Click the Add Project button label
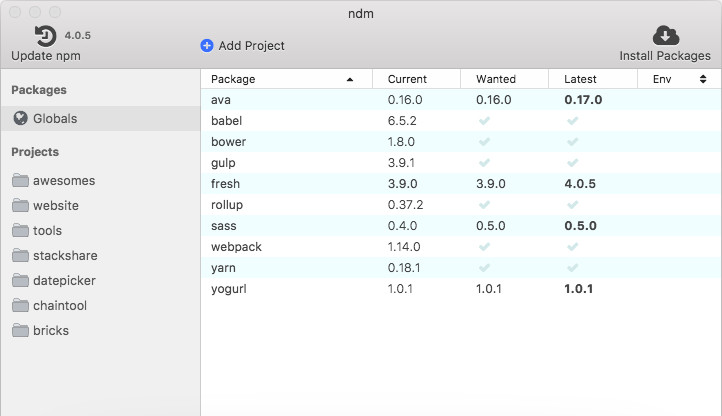Screen dimensions: 722x416 click(252, 45)
